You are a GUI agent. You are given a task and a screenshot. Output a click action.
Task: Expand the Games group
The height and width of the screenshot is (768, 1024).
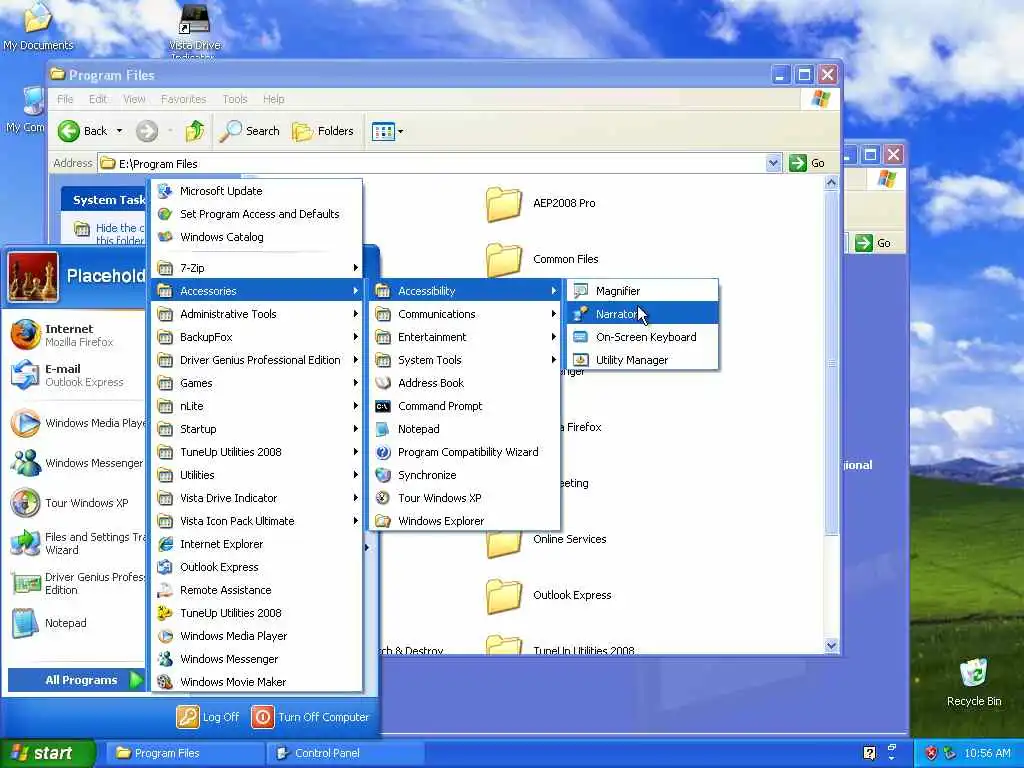click(x=257, y=383)
